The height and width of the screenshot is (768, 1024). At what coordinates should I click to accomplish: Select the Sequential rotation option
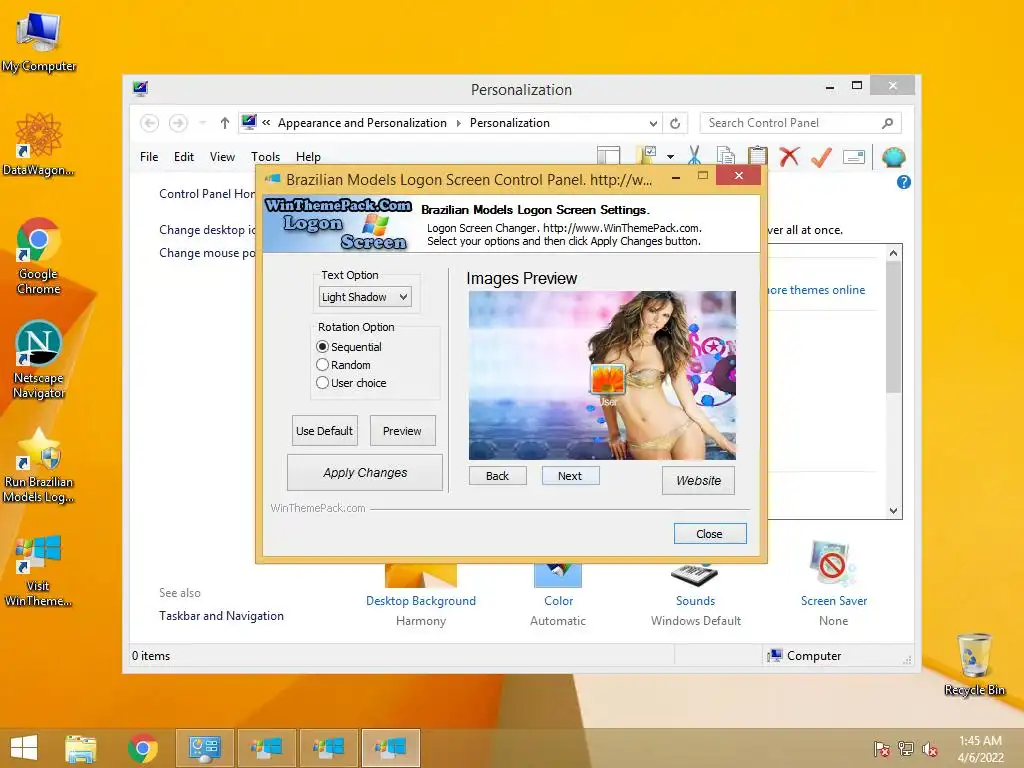tap(349, 347)
